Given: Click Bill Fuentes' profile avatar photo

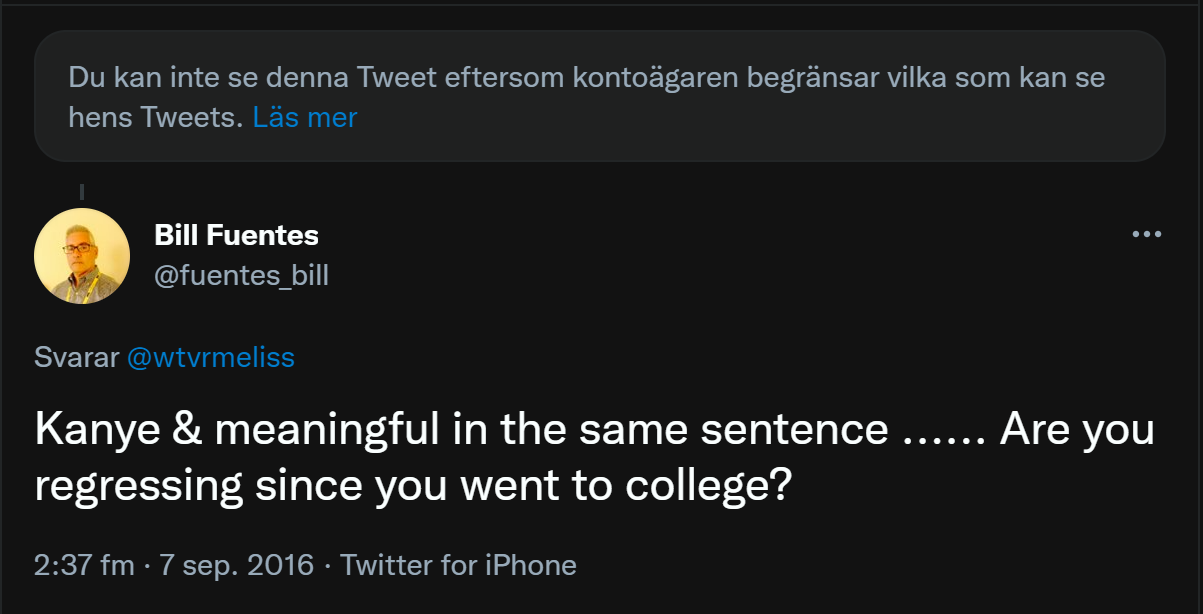Looking at the screenshot, I should click(82, 256).
